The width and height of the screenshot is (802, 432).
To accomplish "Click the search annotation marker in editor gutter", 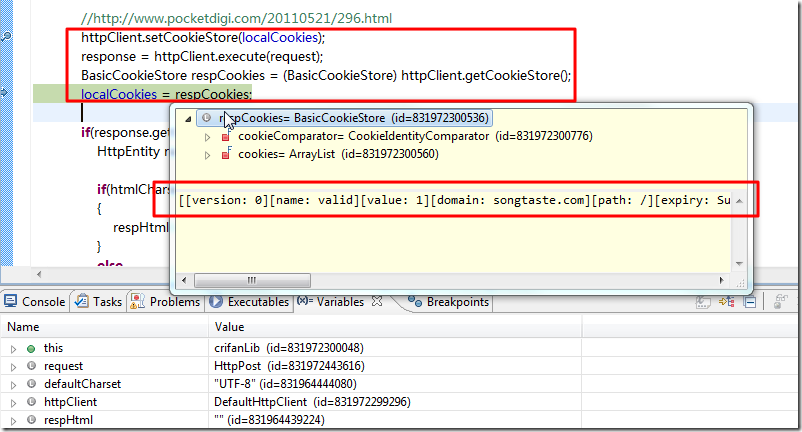I will point(6,36).
